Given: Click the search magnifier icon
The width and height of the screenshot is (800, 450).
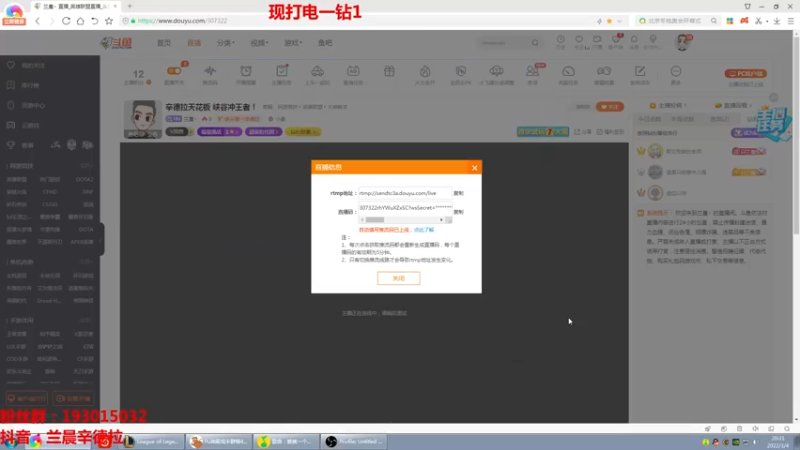Looking at the screenshot, I should pyautogui.click(x=535, y=43).
